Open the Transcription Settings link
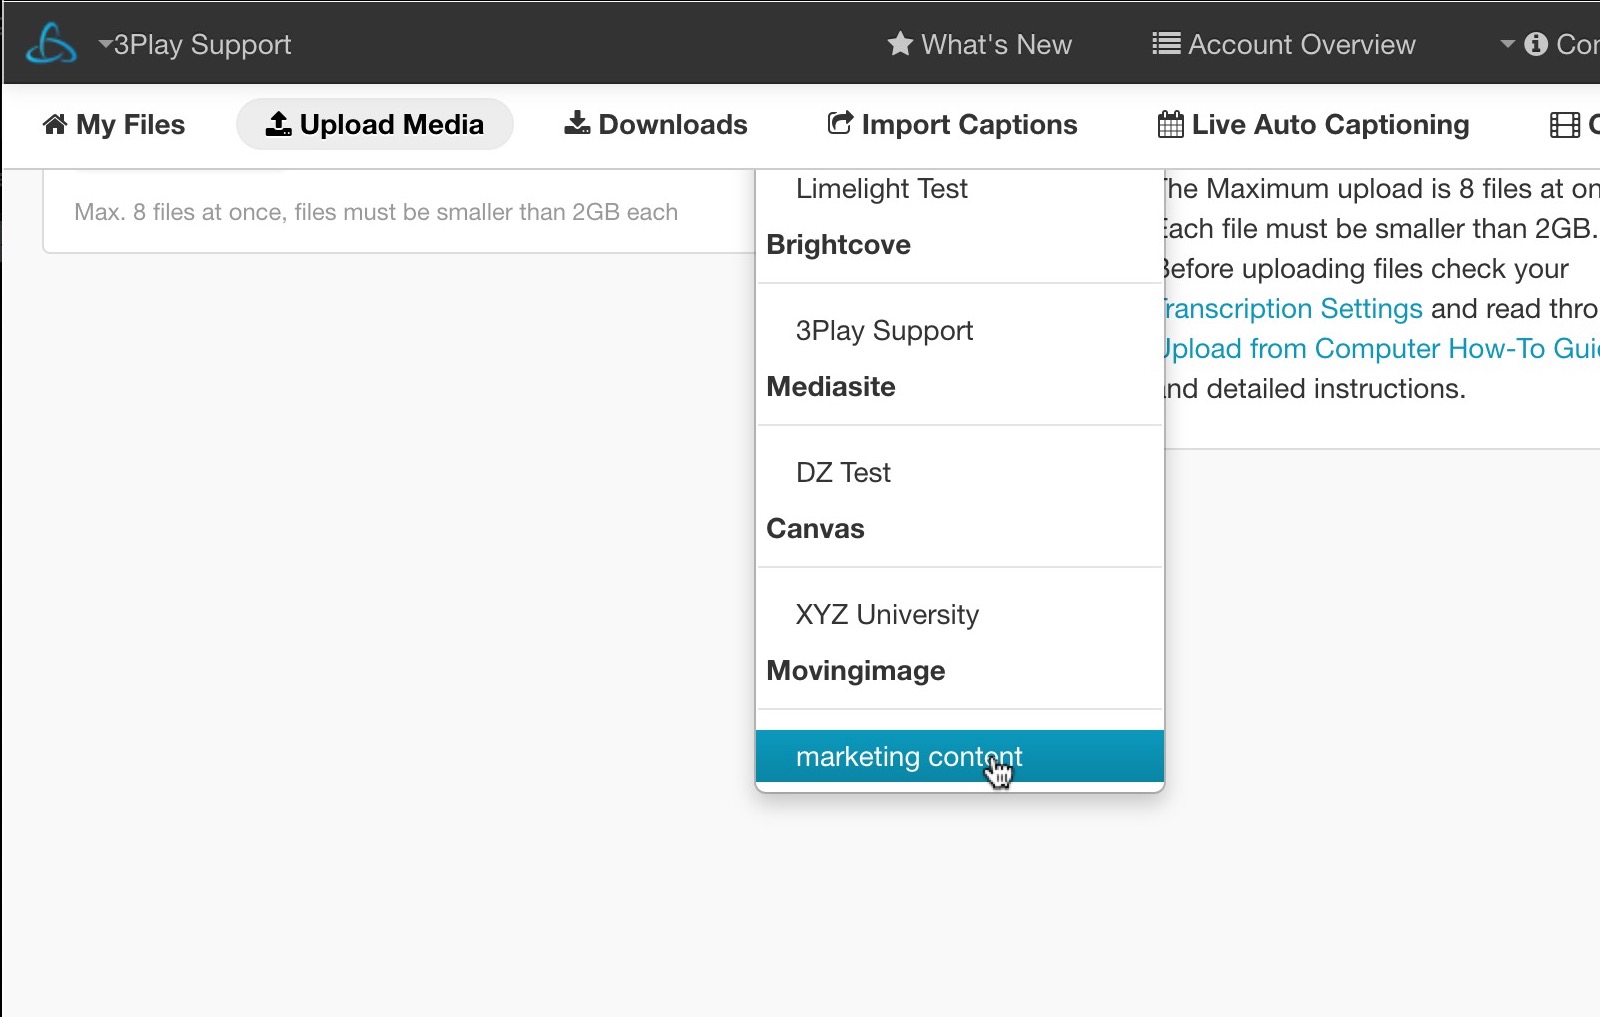The image size is (1600, 1017). (1293, 308)
